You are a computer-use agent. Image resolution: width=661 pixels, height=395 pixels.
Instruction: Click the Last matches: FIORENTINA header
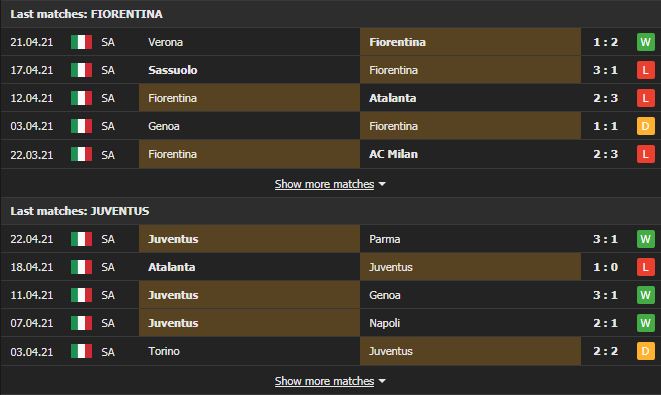coord(86,14)
